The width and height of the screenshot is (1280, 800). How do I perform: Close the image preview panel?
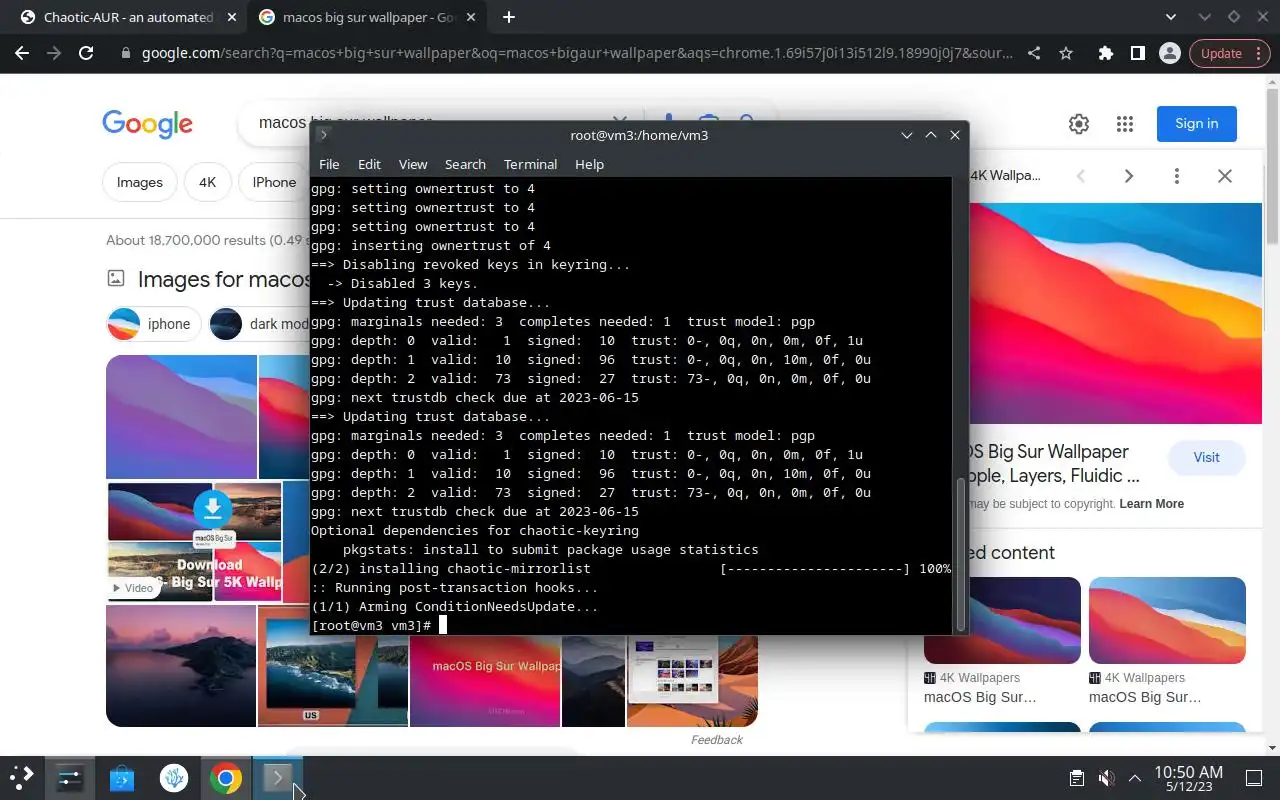point(1224,176)
